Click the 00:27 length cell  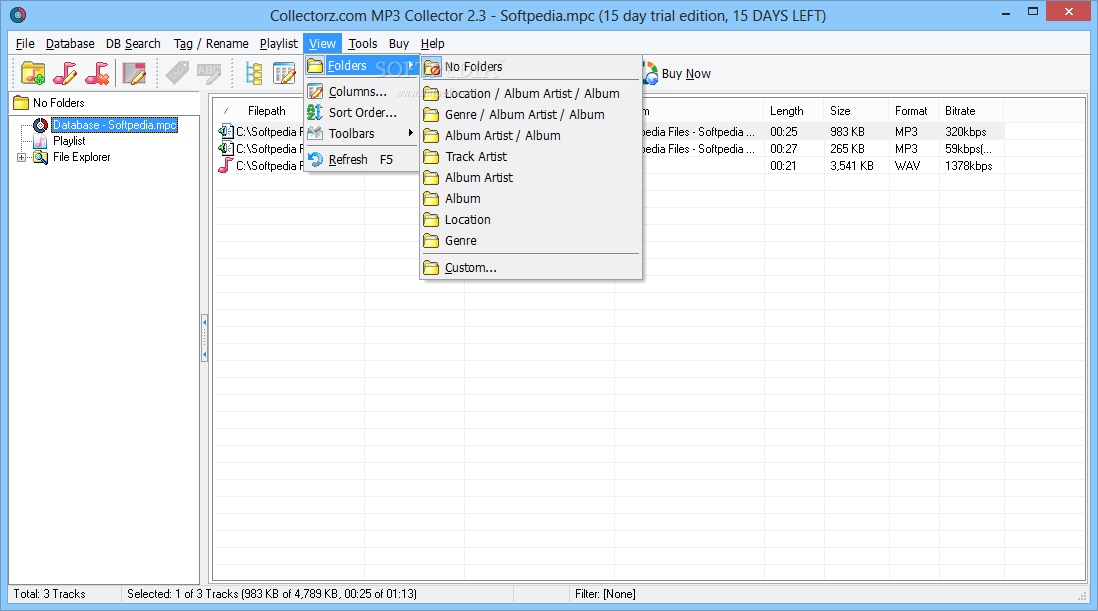pos(784,149)
